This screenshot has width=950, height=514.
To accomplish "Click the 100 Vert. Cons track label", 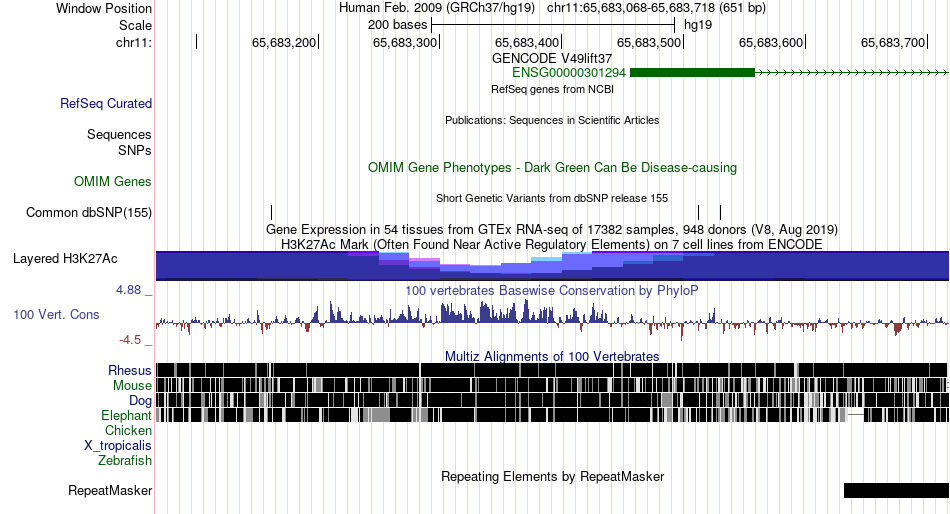I will click(56, 315).
